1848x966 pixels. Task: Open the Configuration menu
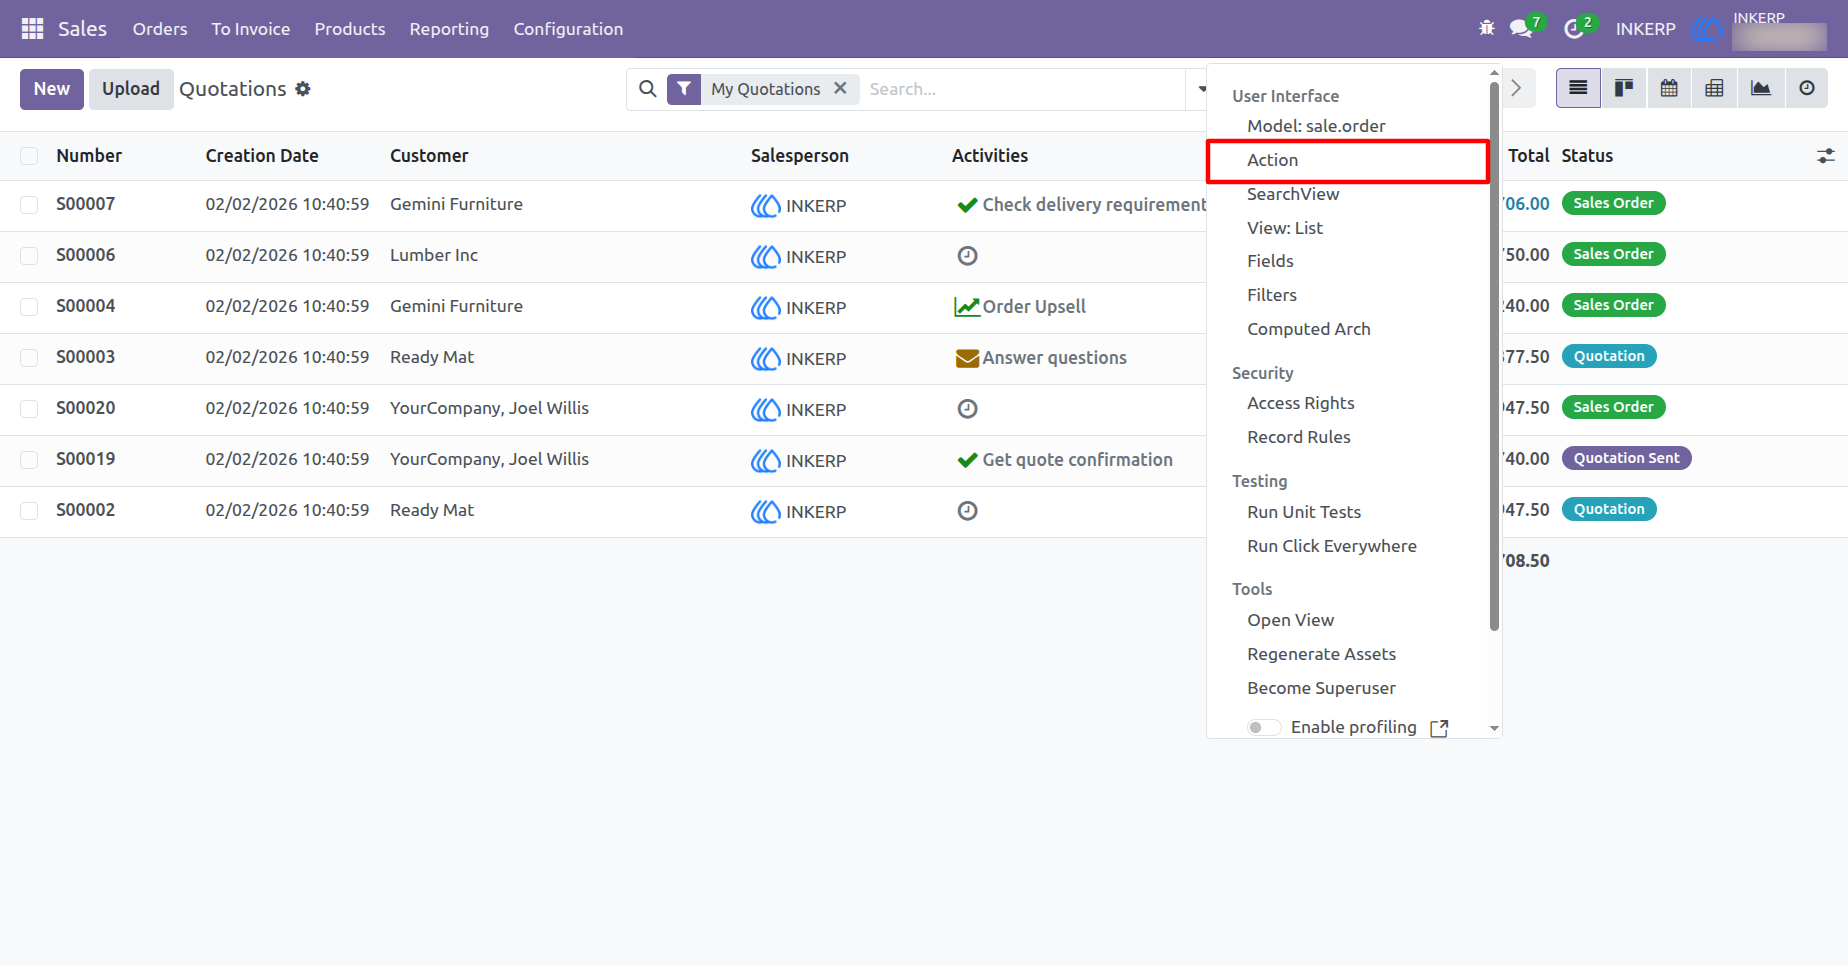tap(568, 29)
